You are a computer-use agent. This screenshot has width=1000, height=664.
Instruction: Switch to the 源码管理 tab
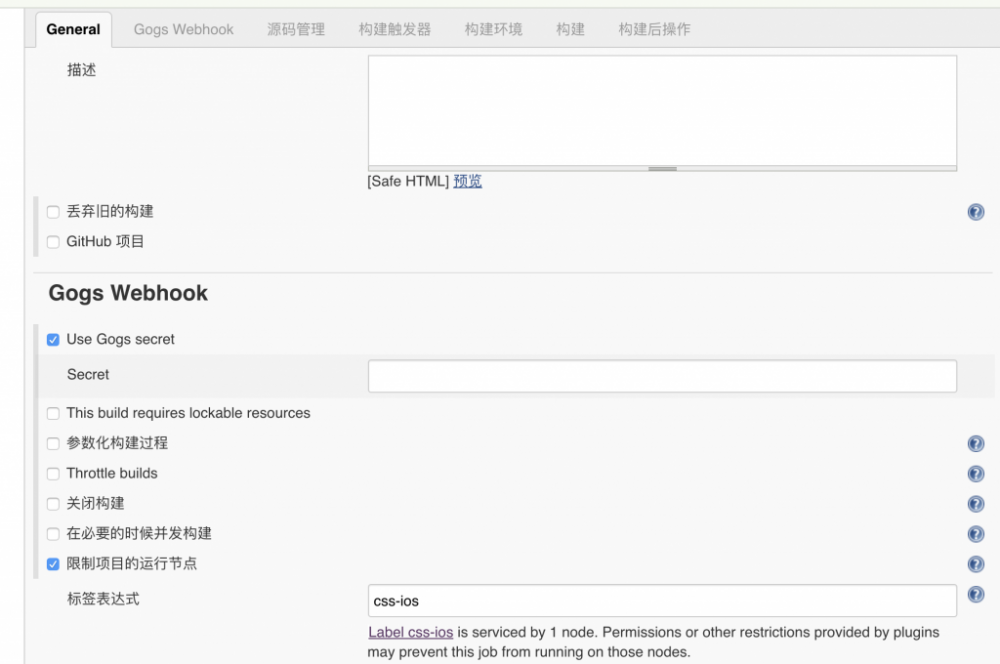296,29
